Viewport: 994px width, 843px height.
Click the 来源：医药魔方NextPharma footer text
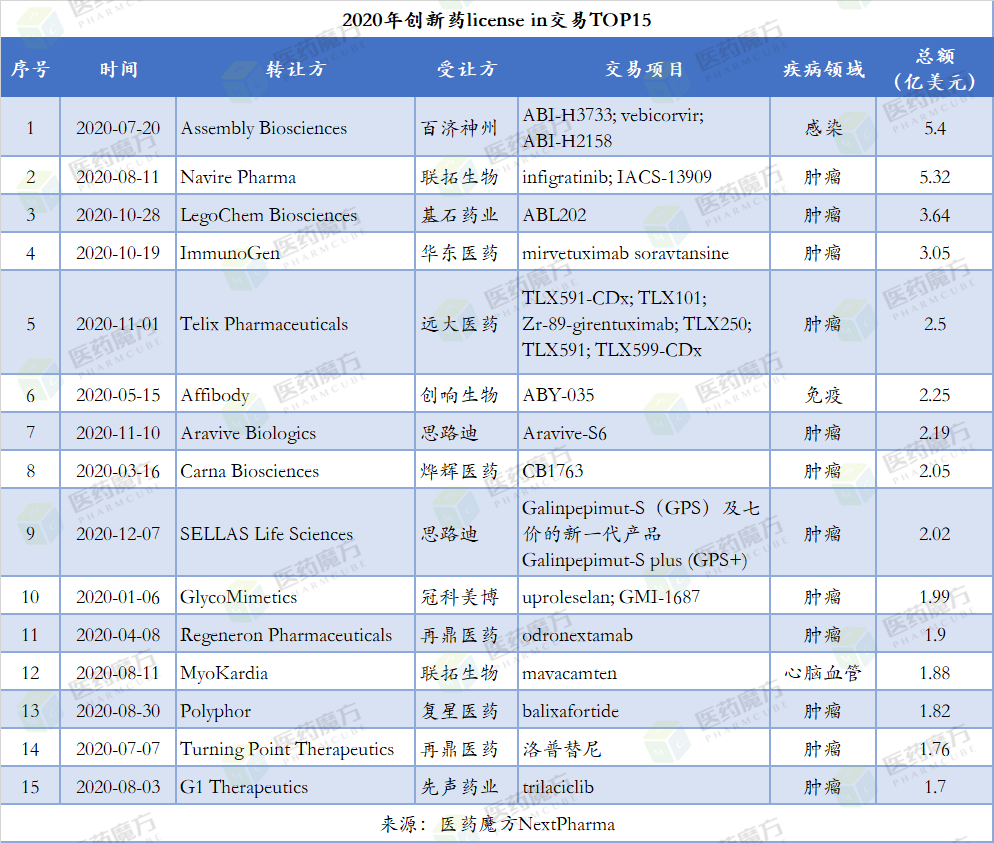pyautogui.click(x=497, y=824)
